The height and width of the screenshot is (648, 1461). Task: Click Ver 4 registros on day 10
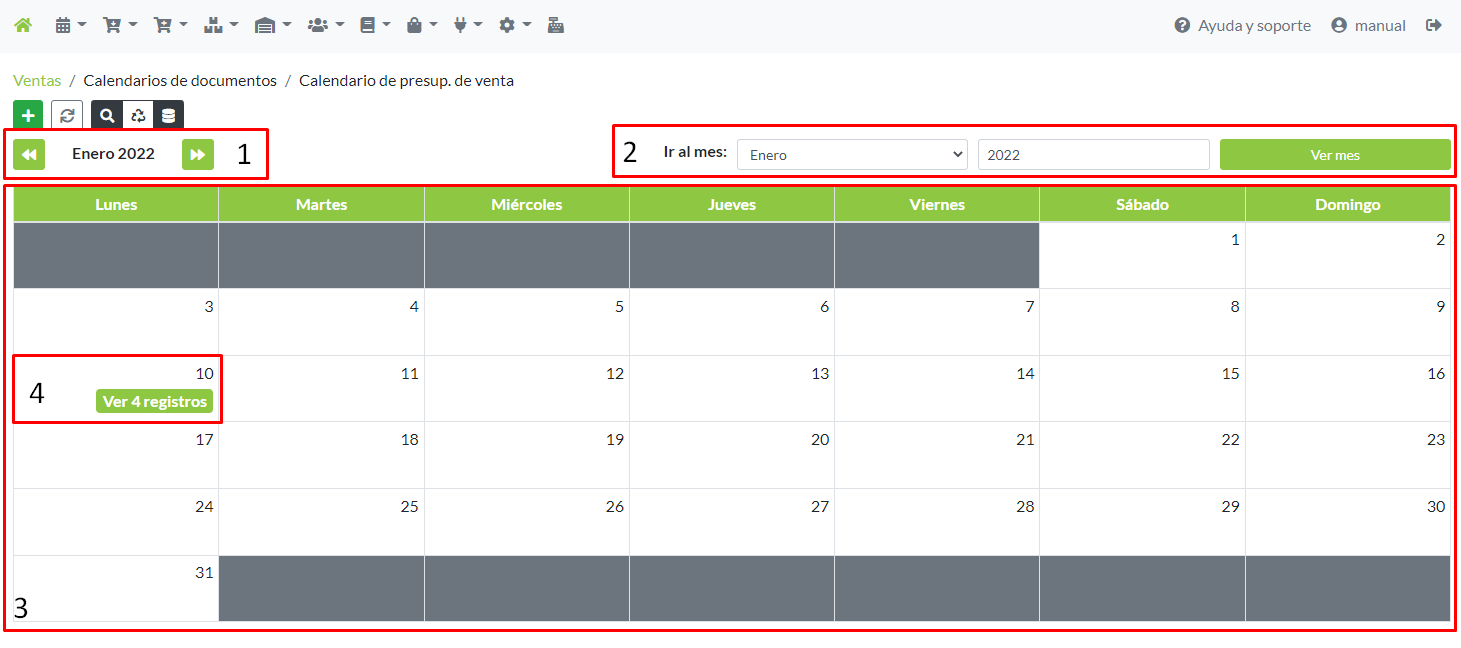155,401
